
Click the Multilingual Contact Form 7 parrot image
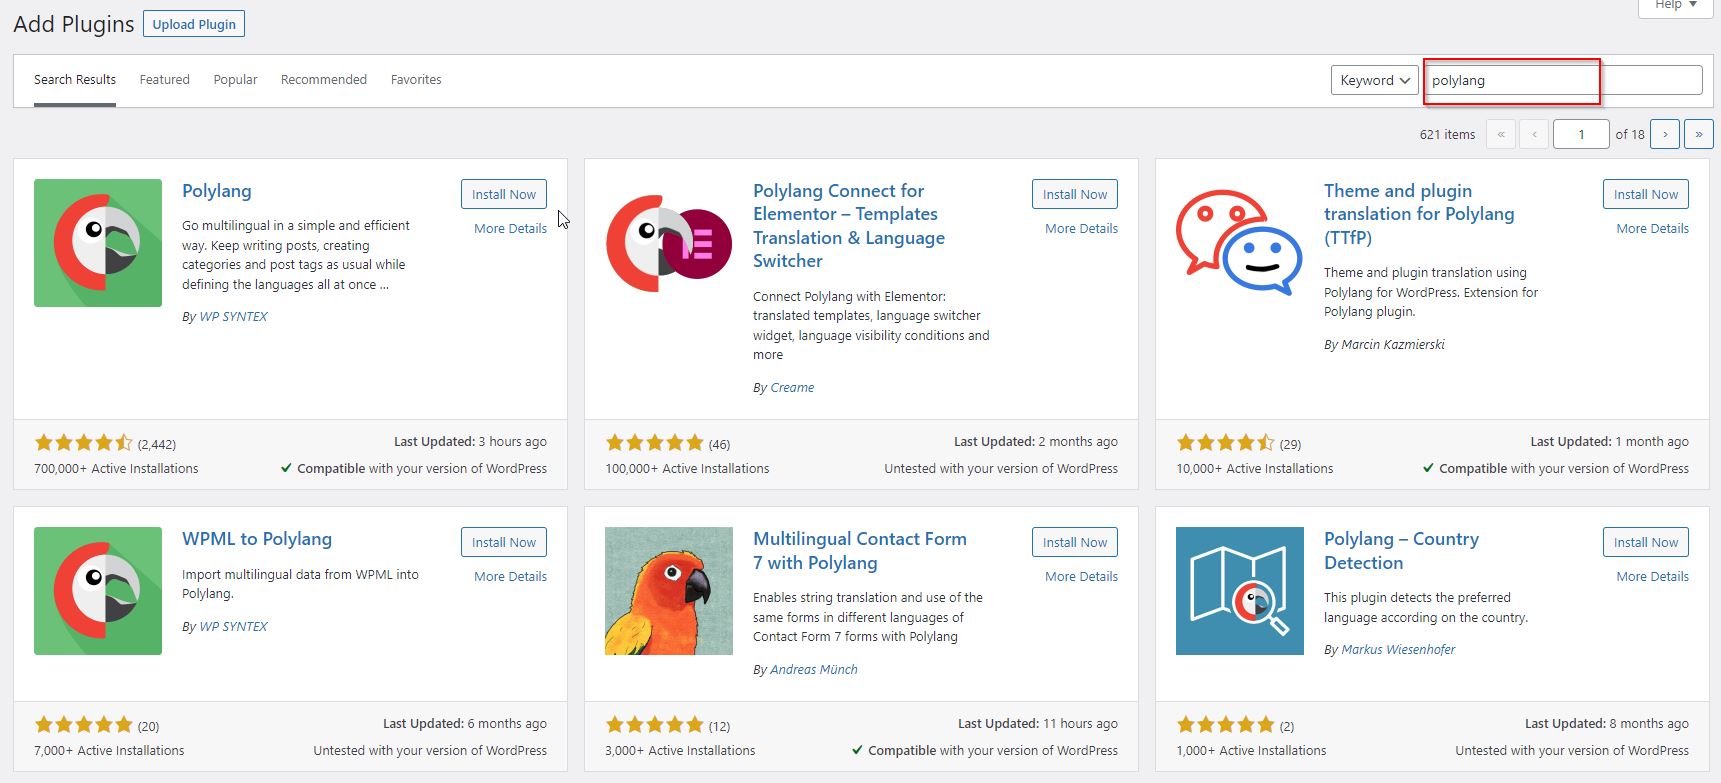[669, 591]
